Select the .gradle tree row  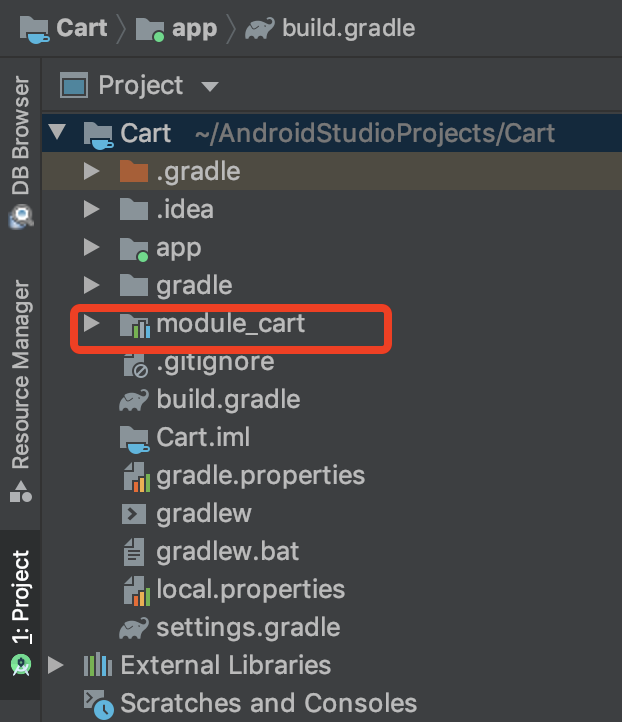click(331, 171)
